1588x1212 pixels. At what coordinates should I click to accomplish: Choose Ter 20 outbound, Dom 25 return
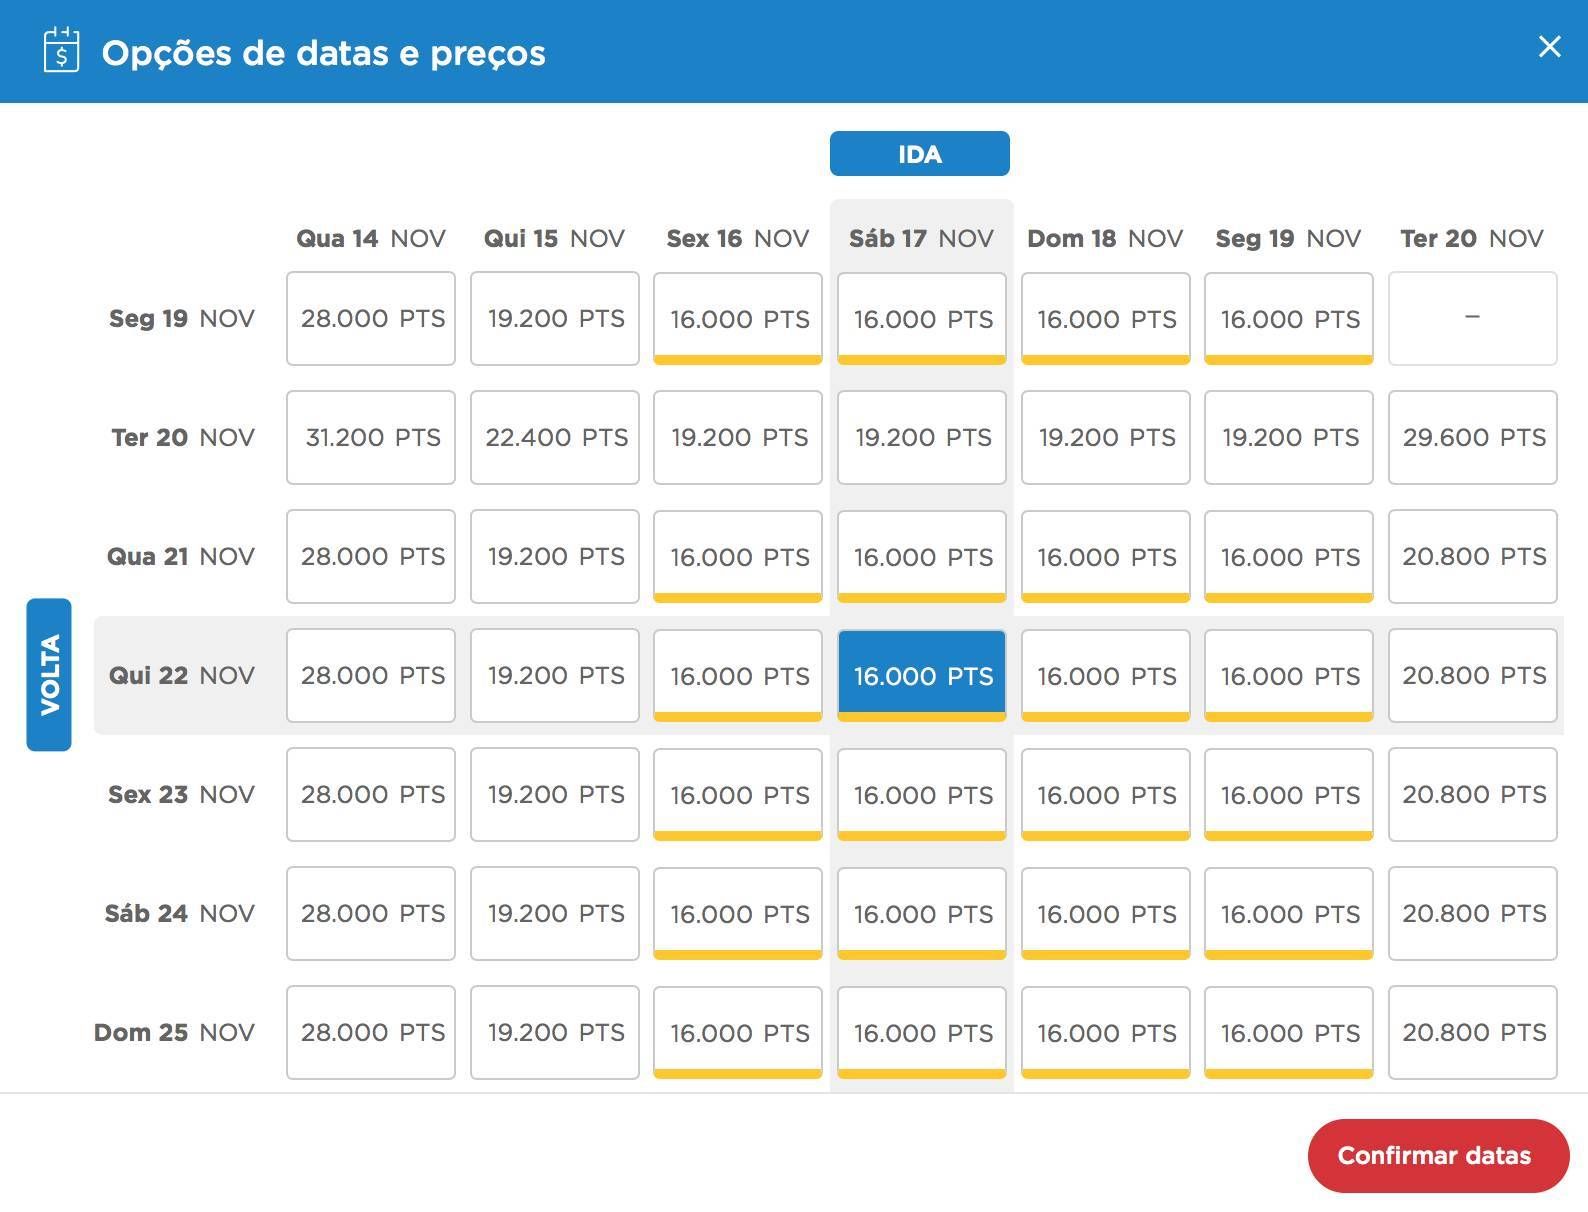coord(1473,1032)
